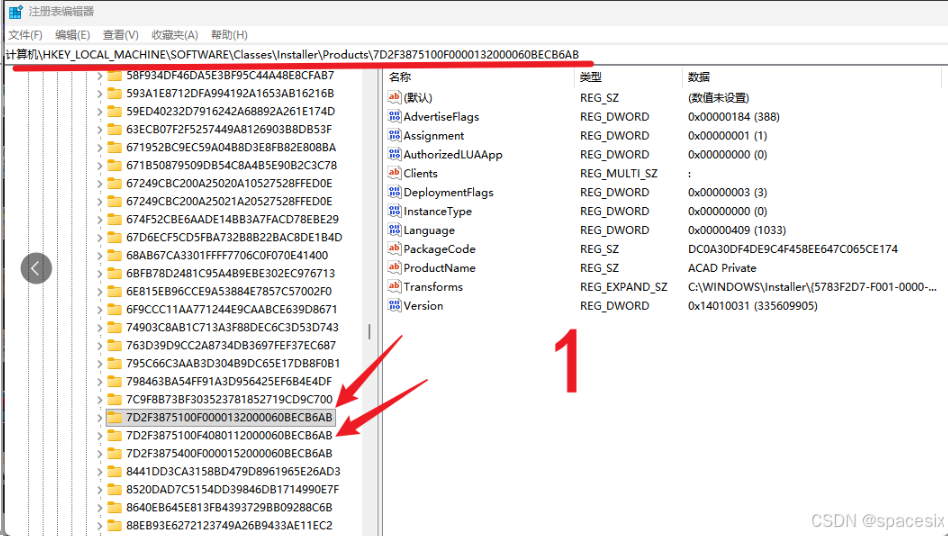Select folder icon of 68AB67CA3301FFFF7706C0F070E41400

pos(114,255)
